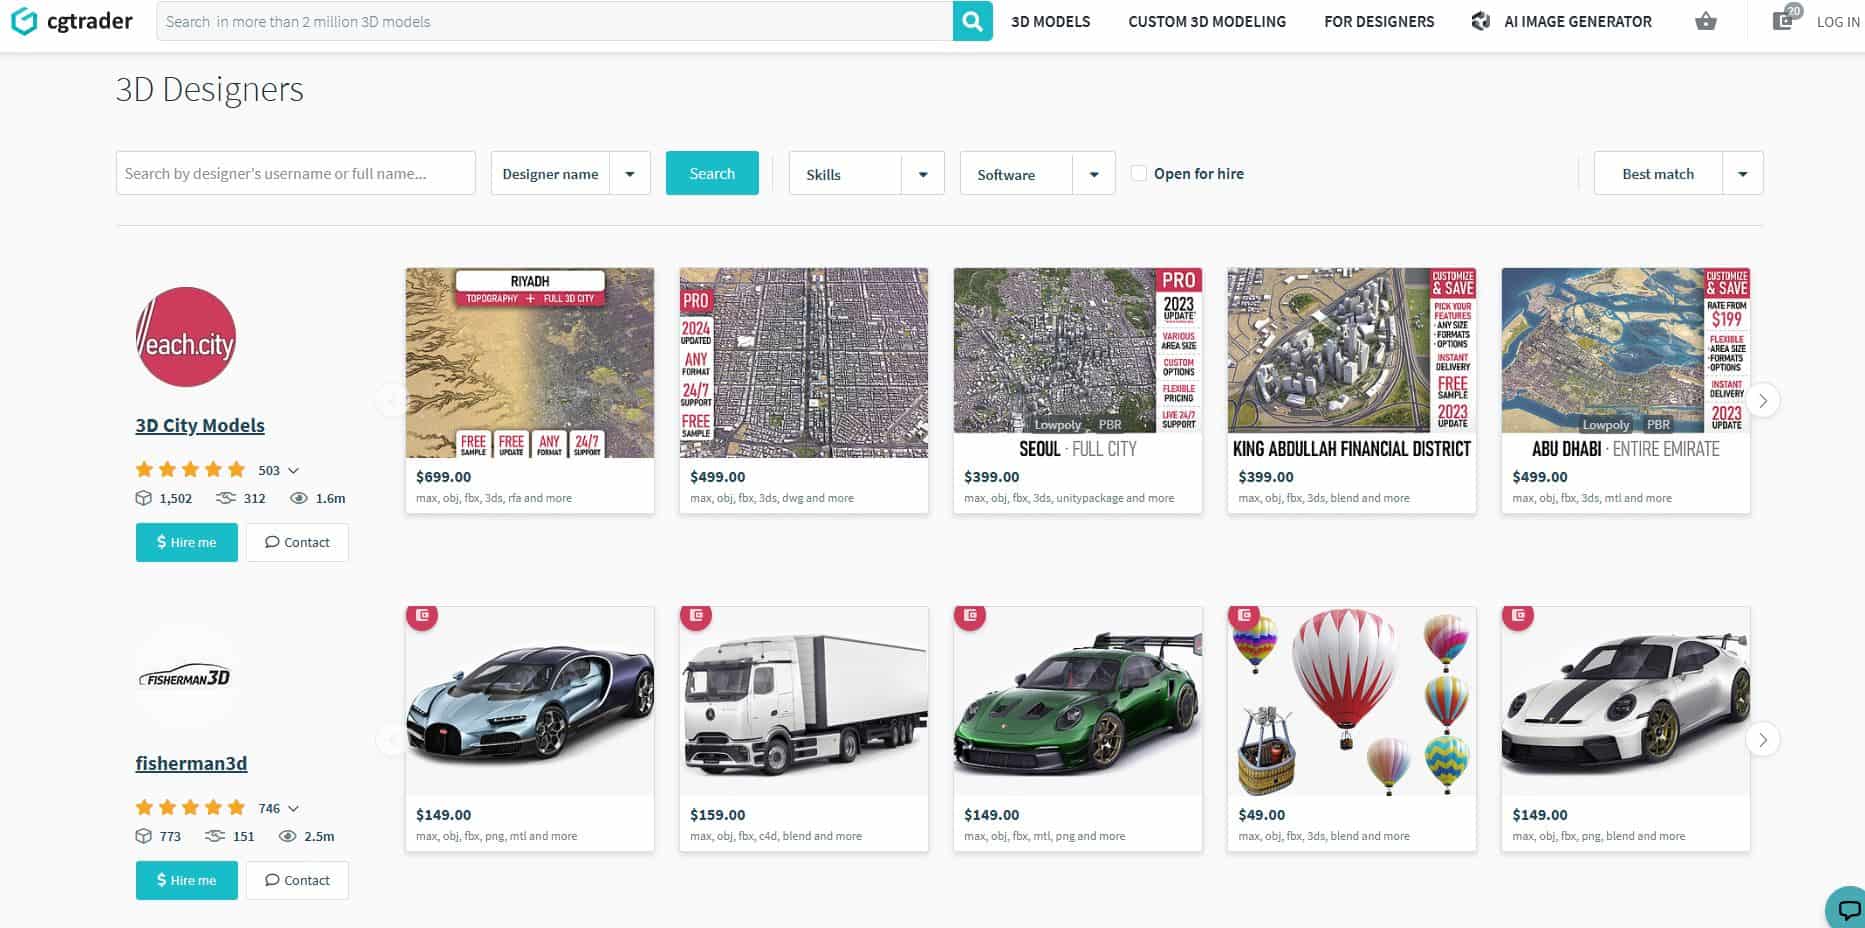Click the models count icon for fisherman3d
This screenshot has width=1865, height=928.
tap(145, 836)
